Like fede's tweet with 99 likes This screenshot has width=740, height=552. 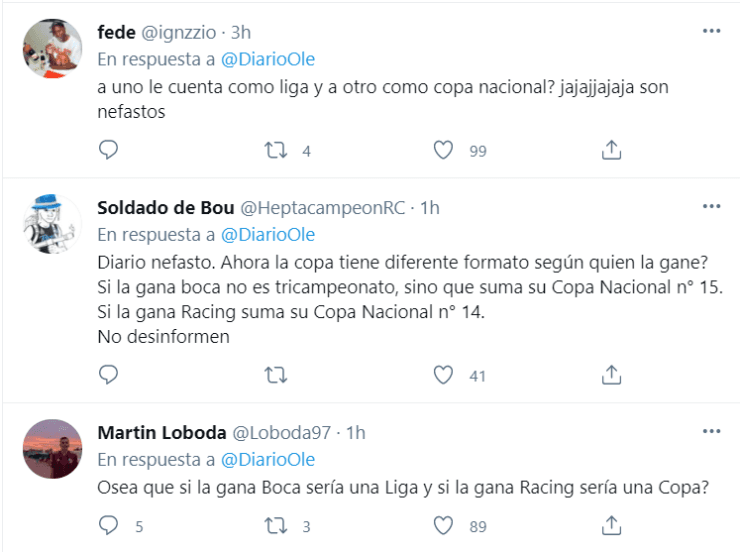coord(443,150)
